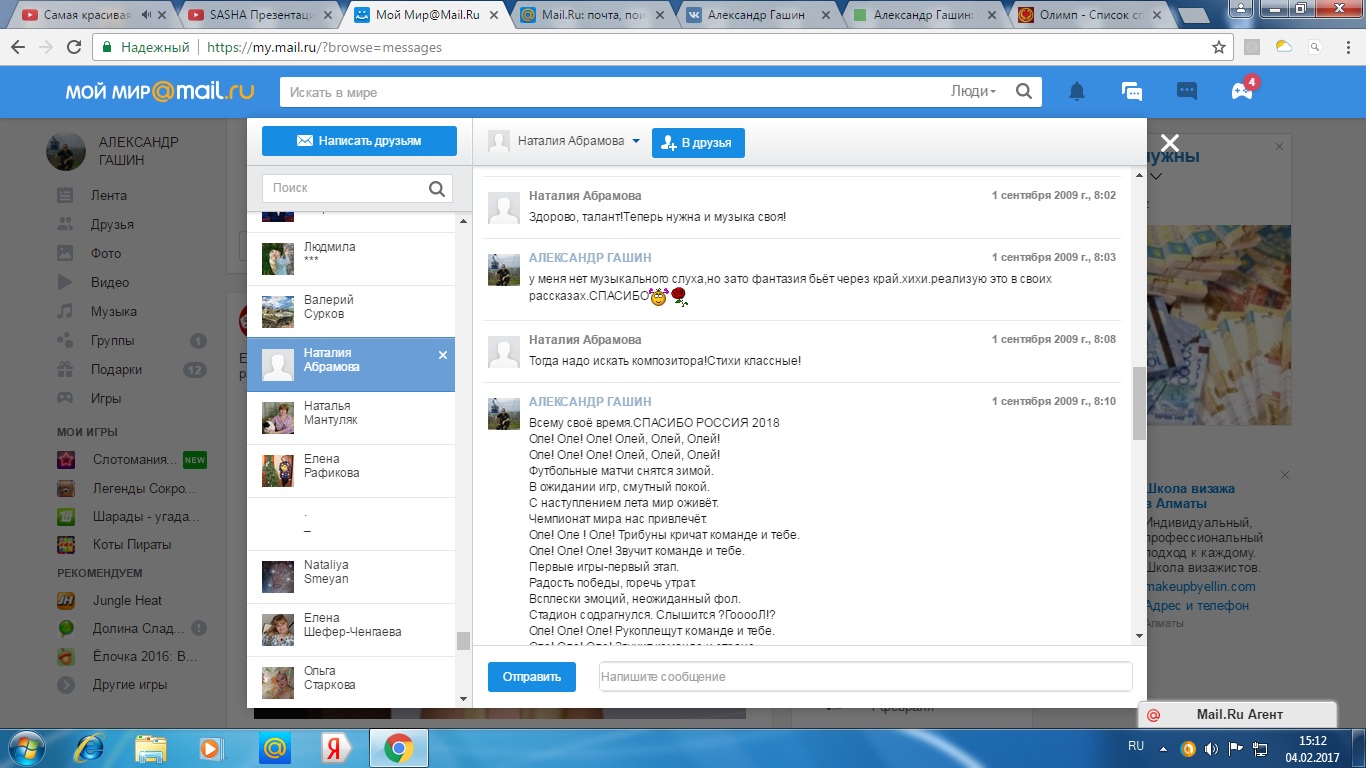1366x768 pixels.
Task: Click the volume icon in the system tray
Action: [x=1211, y=747]
